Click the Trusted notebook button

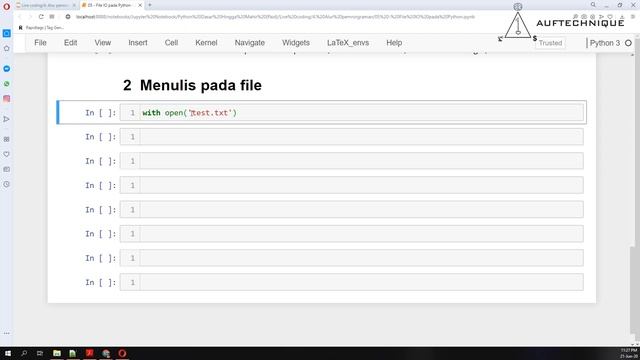pos(550,43)
